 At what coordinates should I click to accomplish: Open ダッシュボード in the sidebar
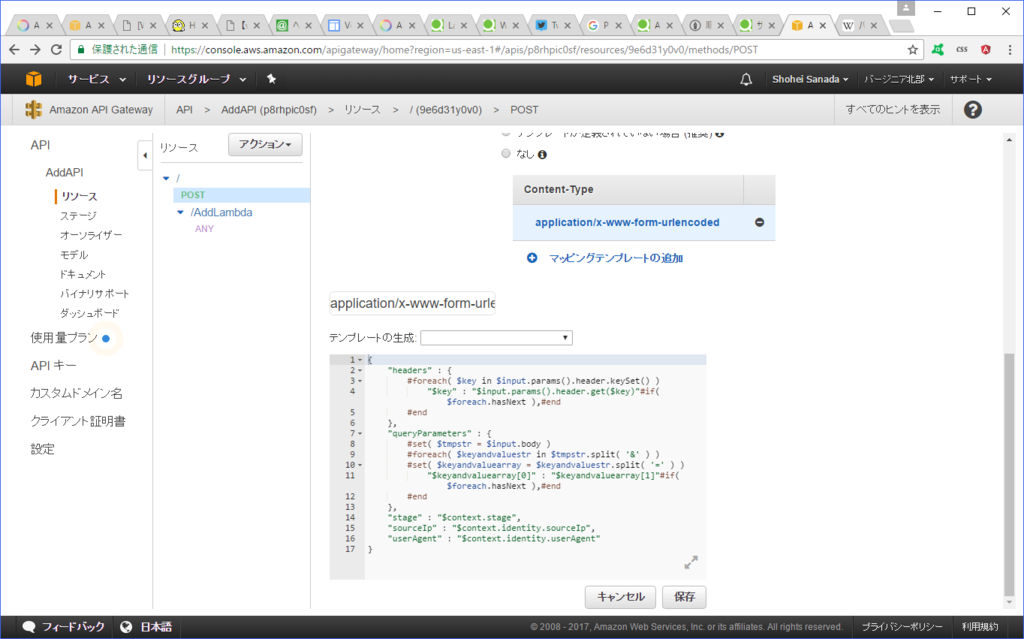(x=89, y=314)
